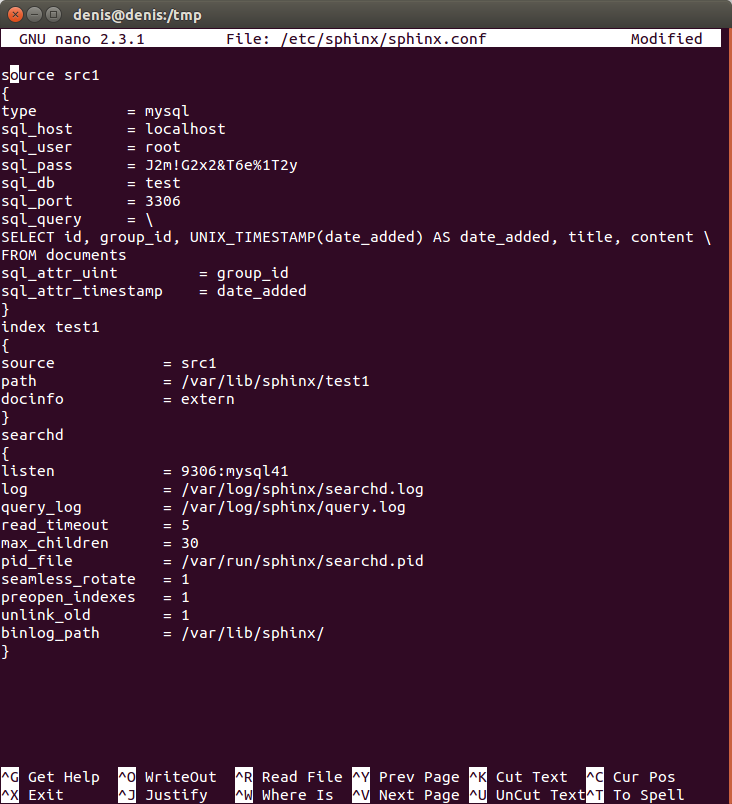Screen dimensions: 732x804
Task: Click the localhost value of sql_host
Action: (x=186, y=129)
